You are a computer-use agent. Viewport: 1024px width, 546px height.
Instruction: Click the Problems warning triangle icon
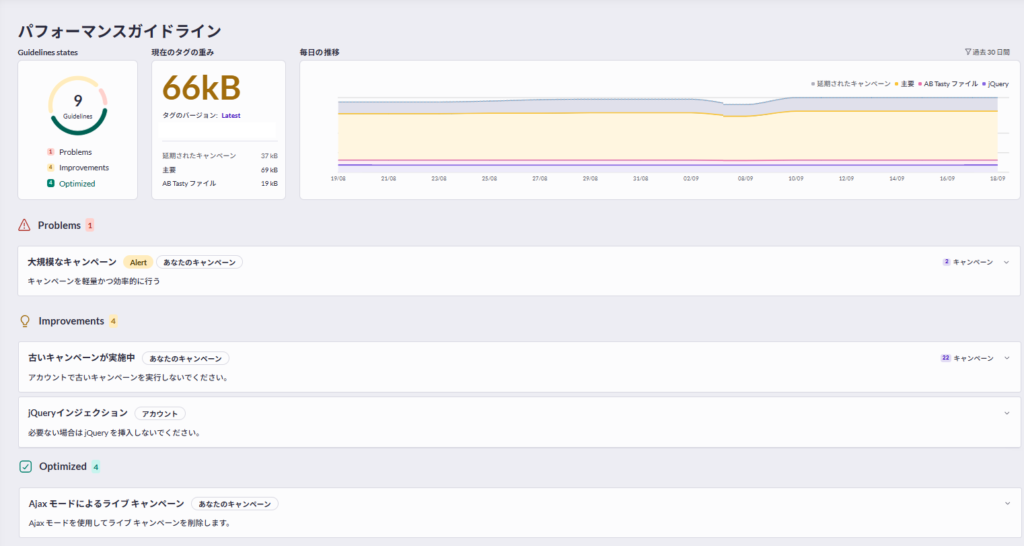(x=25, y=225)
